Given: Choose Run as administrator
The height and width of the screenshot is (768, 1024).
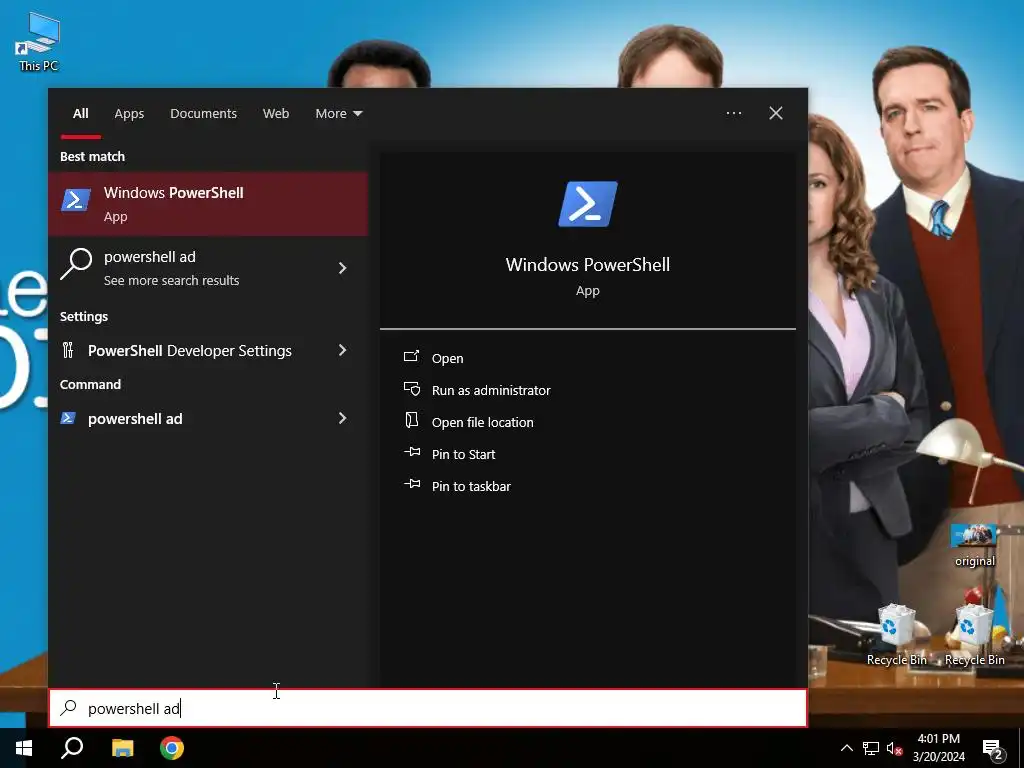Looking at the screenshot, I should 491,391.
